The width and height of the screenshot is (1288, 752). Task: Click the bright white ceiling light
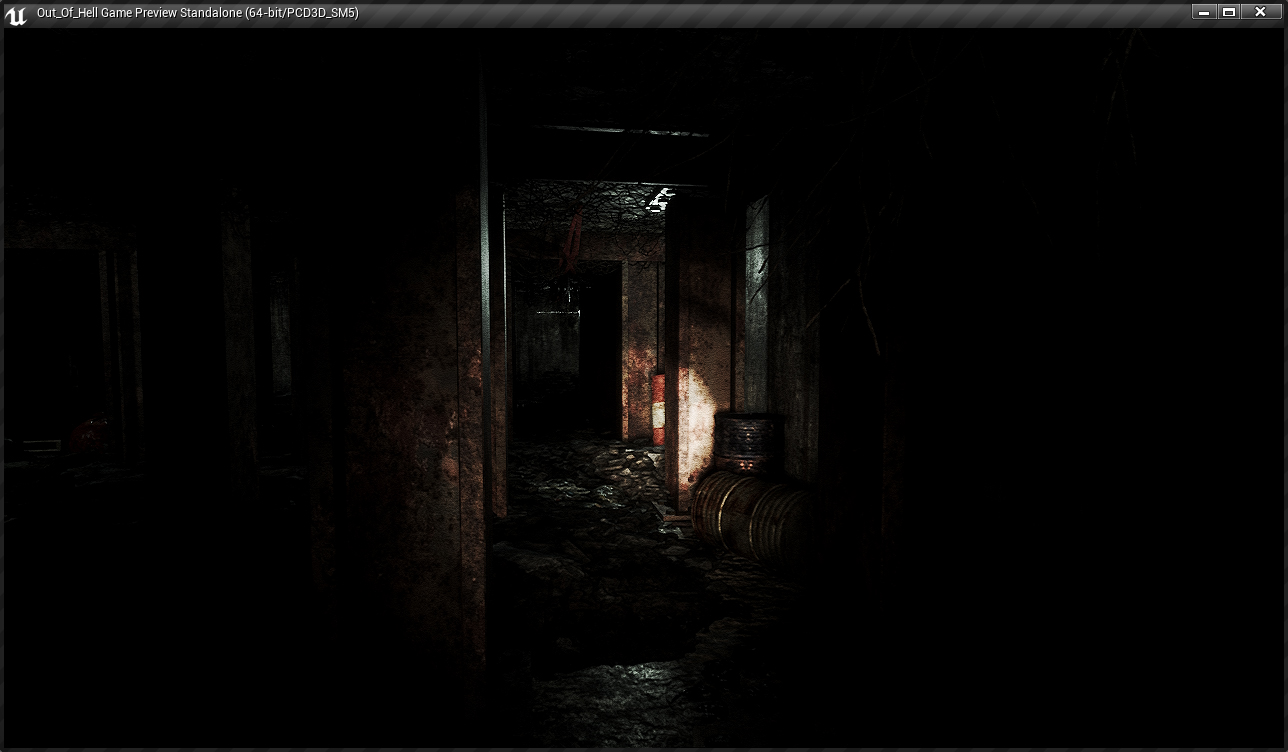tap(659, 200)
